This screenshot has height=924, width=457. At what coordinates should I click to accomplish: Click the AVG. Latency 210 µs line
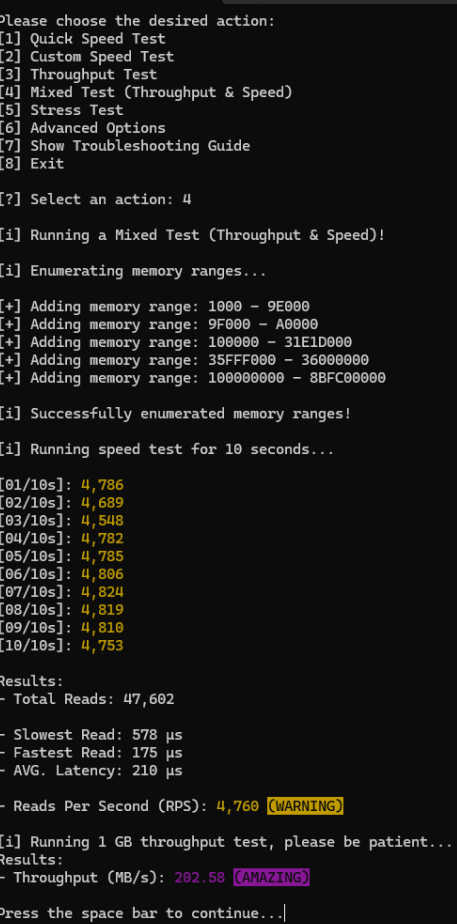pos(91,770)
